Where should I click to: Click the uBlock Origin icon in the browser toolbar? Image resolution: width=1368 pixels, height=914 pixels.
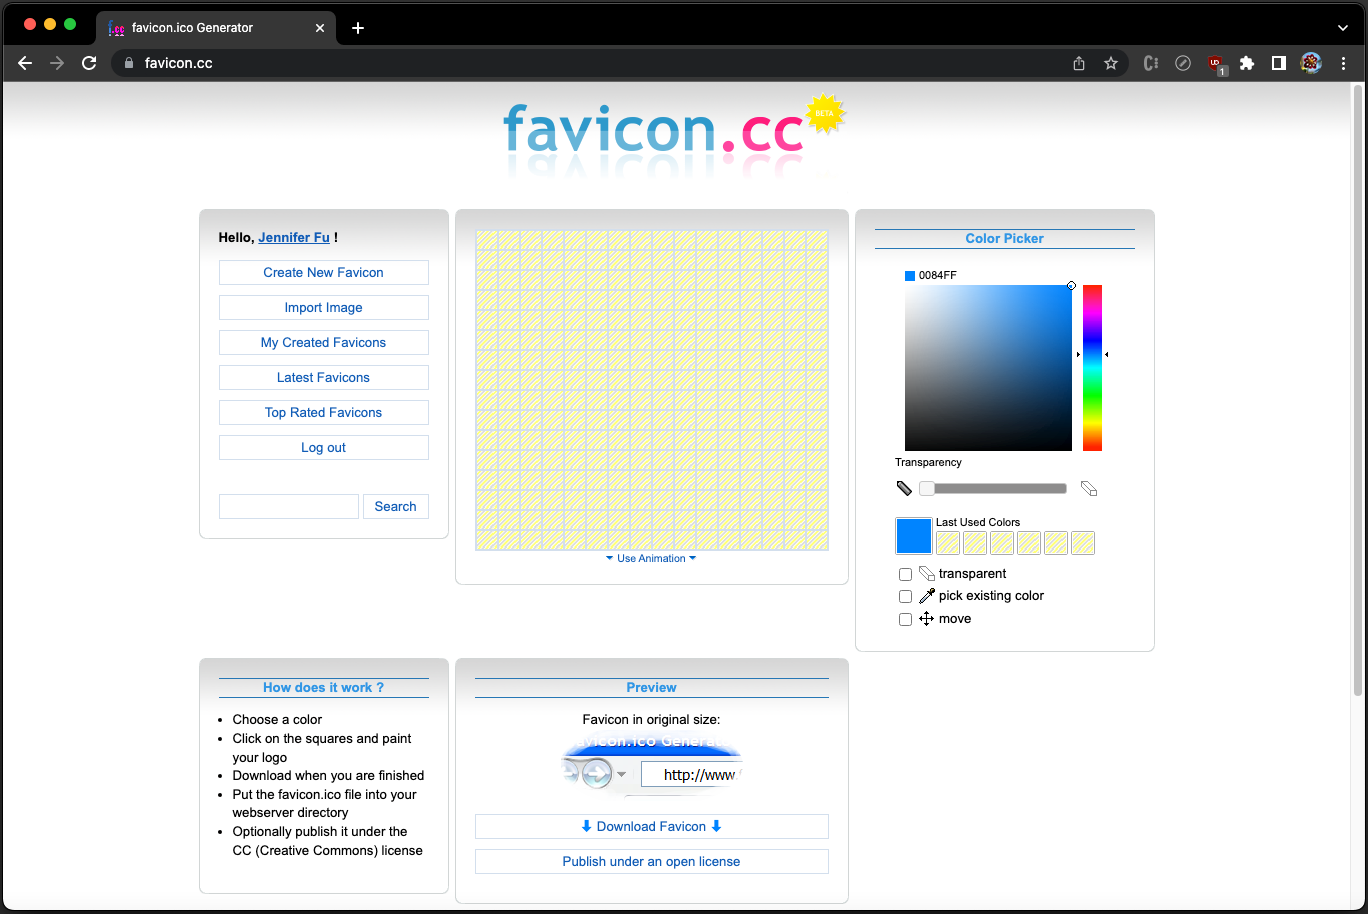[x=1215, y=62]
